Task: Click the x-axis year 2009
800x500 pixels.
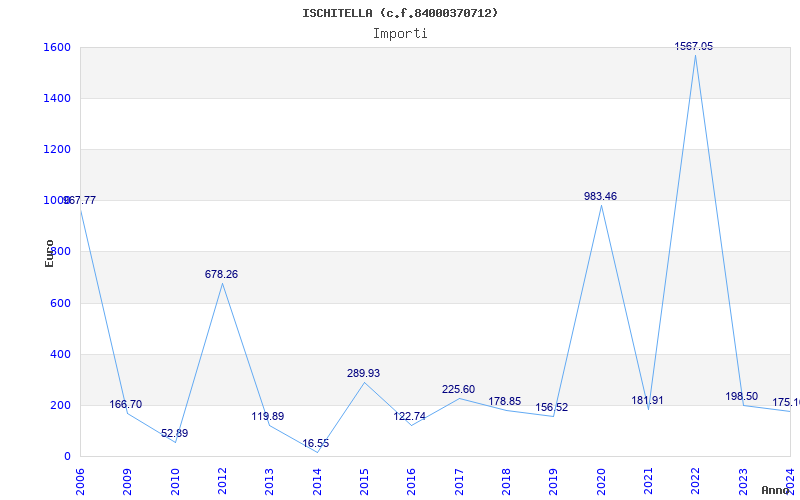Action: 128,482
